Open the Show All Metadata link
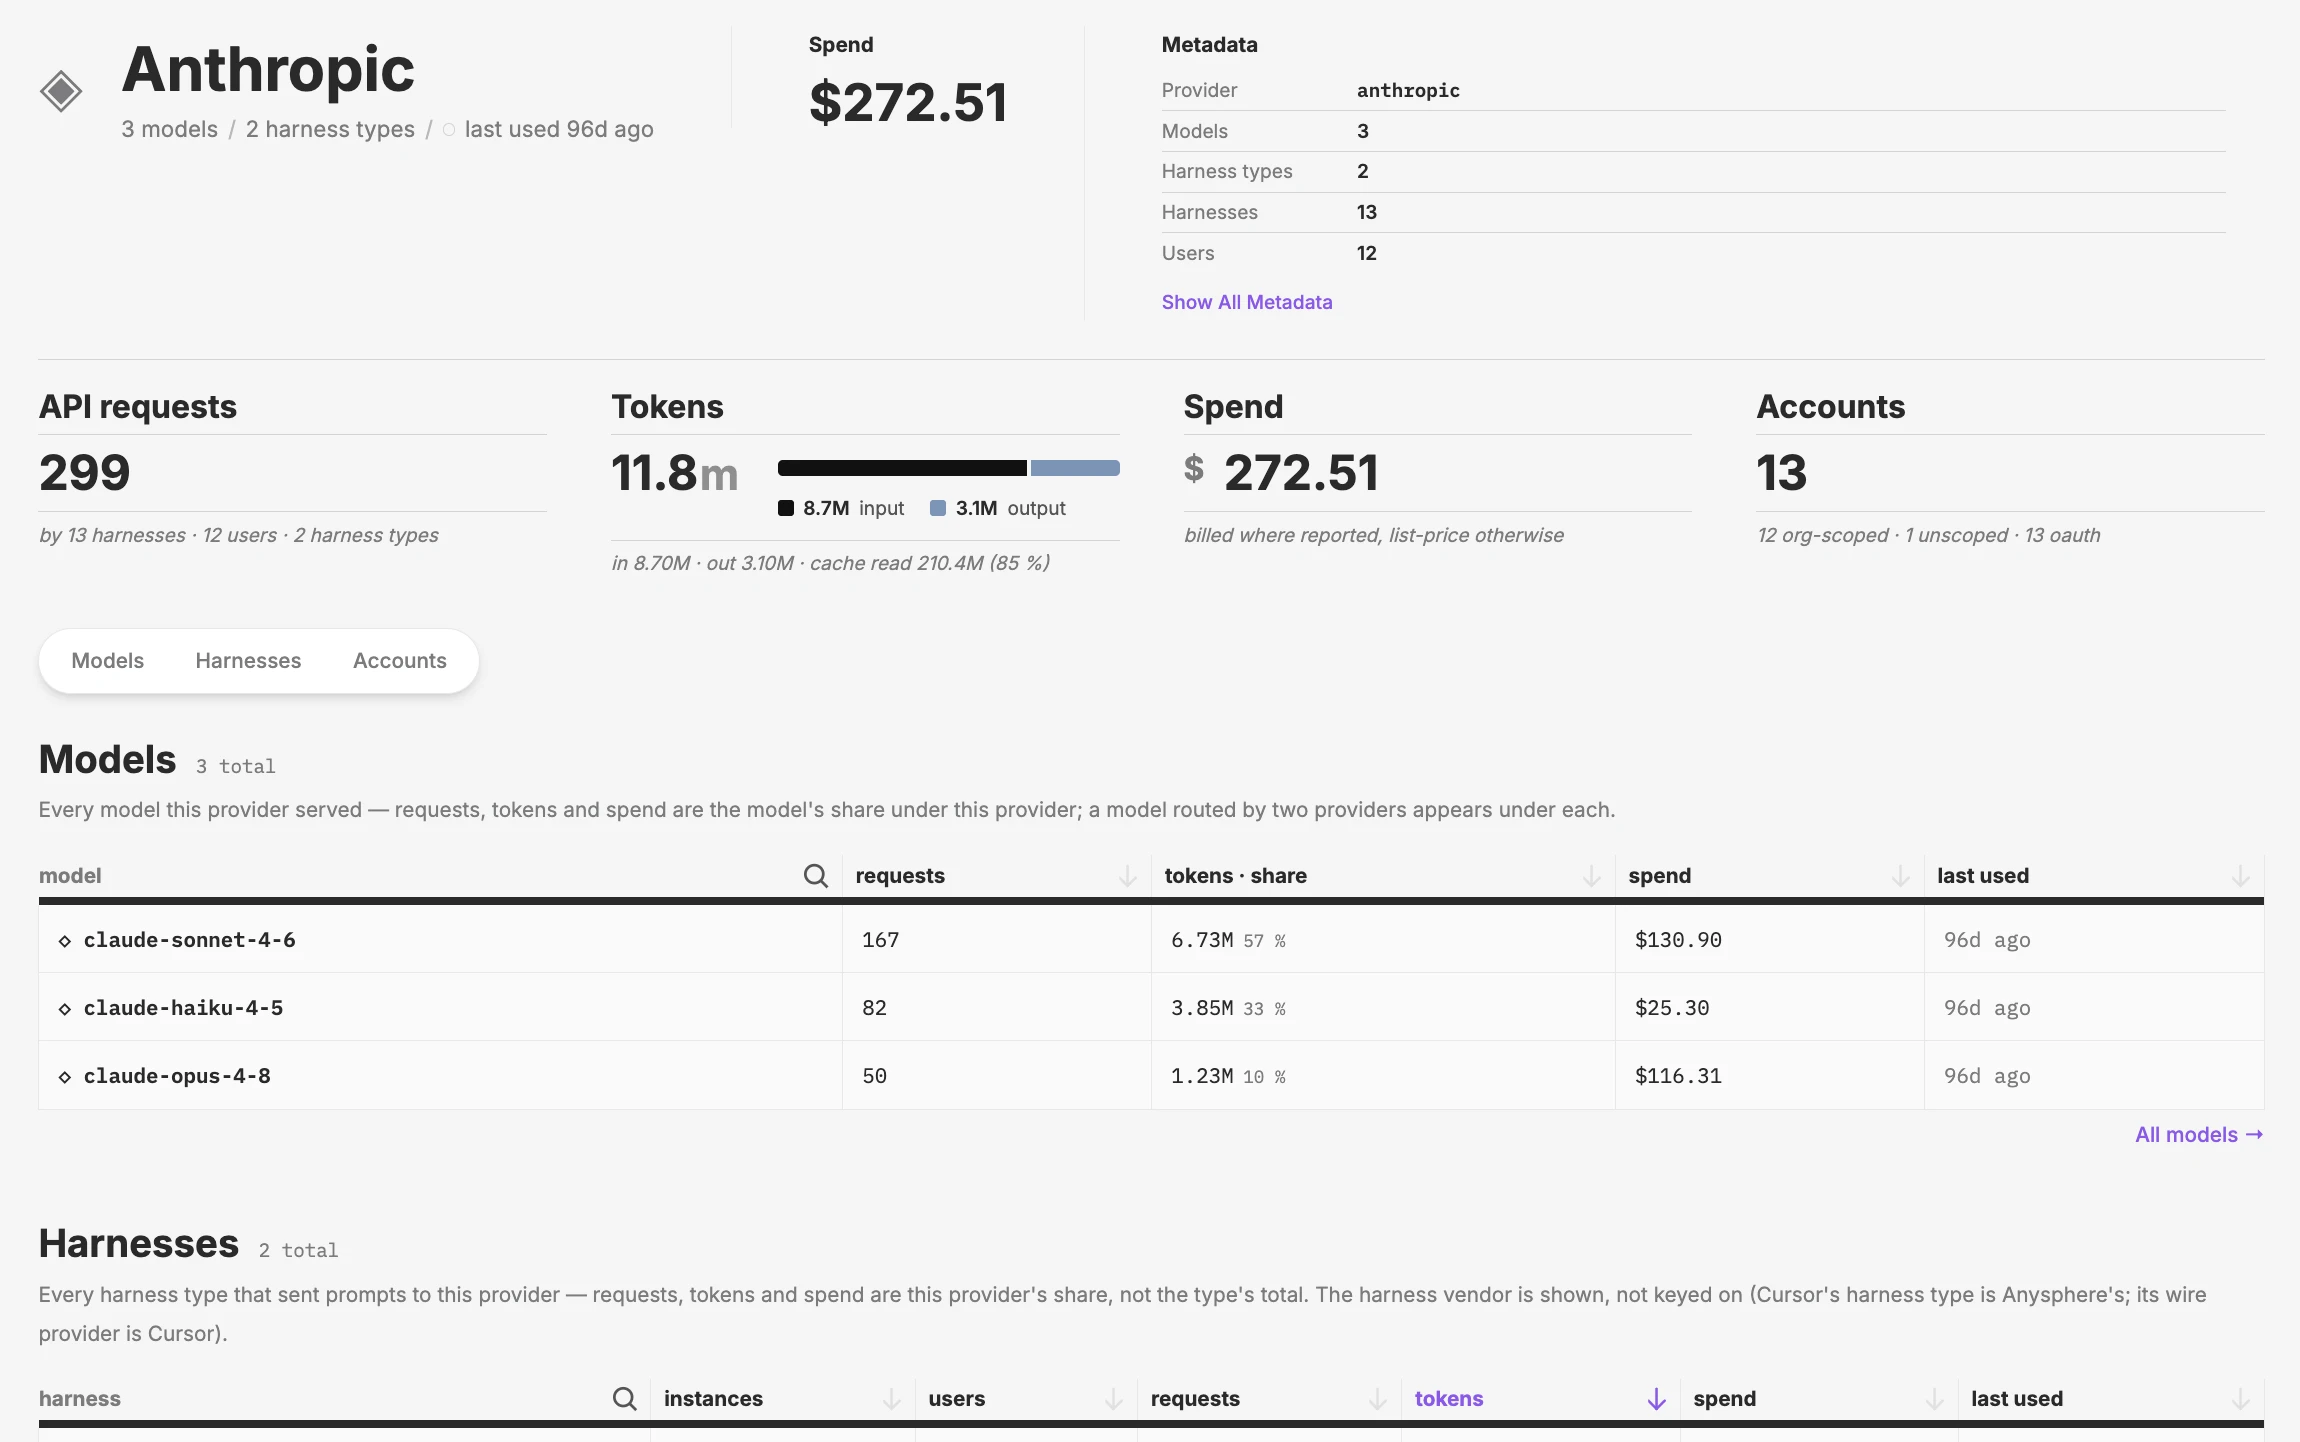The height and width of the screenshot is (1442, 2300). coord(1247,302)
